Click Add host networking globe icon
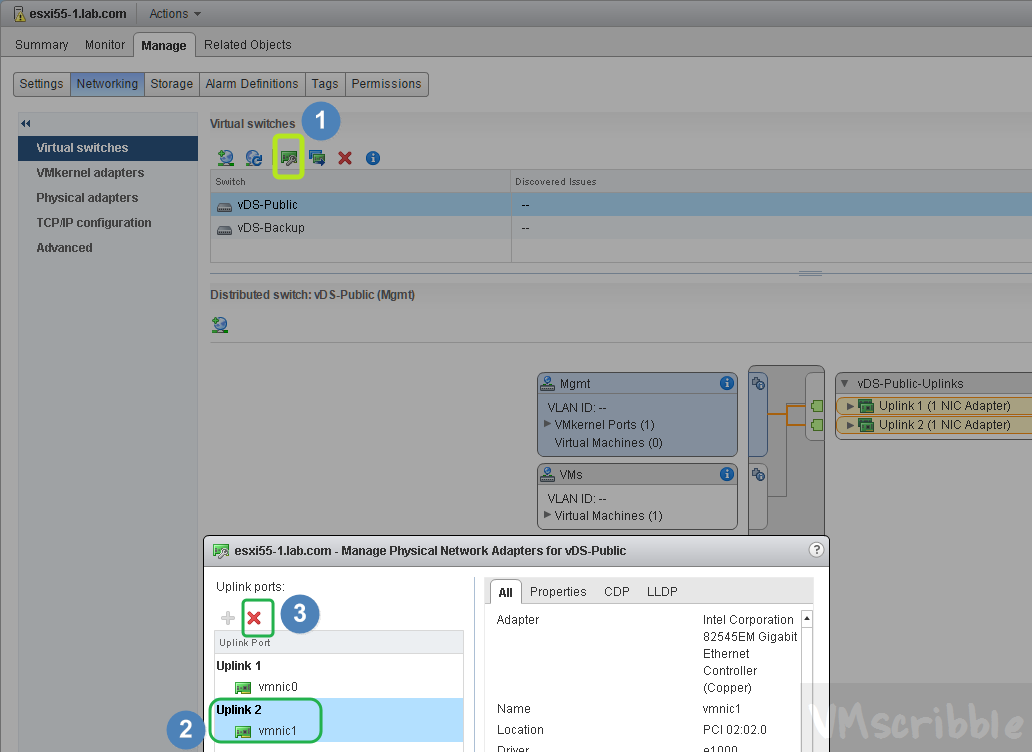 [x=226, y=158]
